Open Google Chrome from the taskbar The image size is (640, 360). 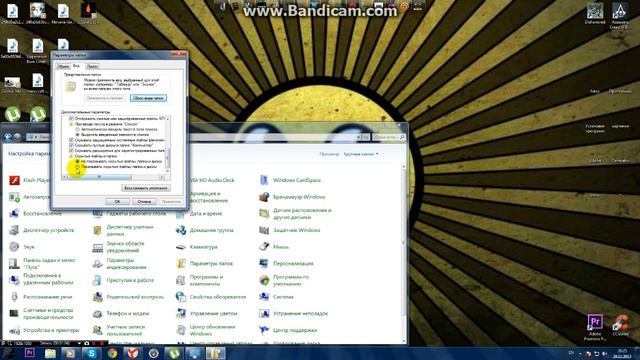tap(112, 353)
